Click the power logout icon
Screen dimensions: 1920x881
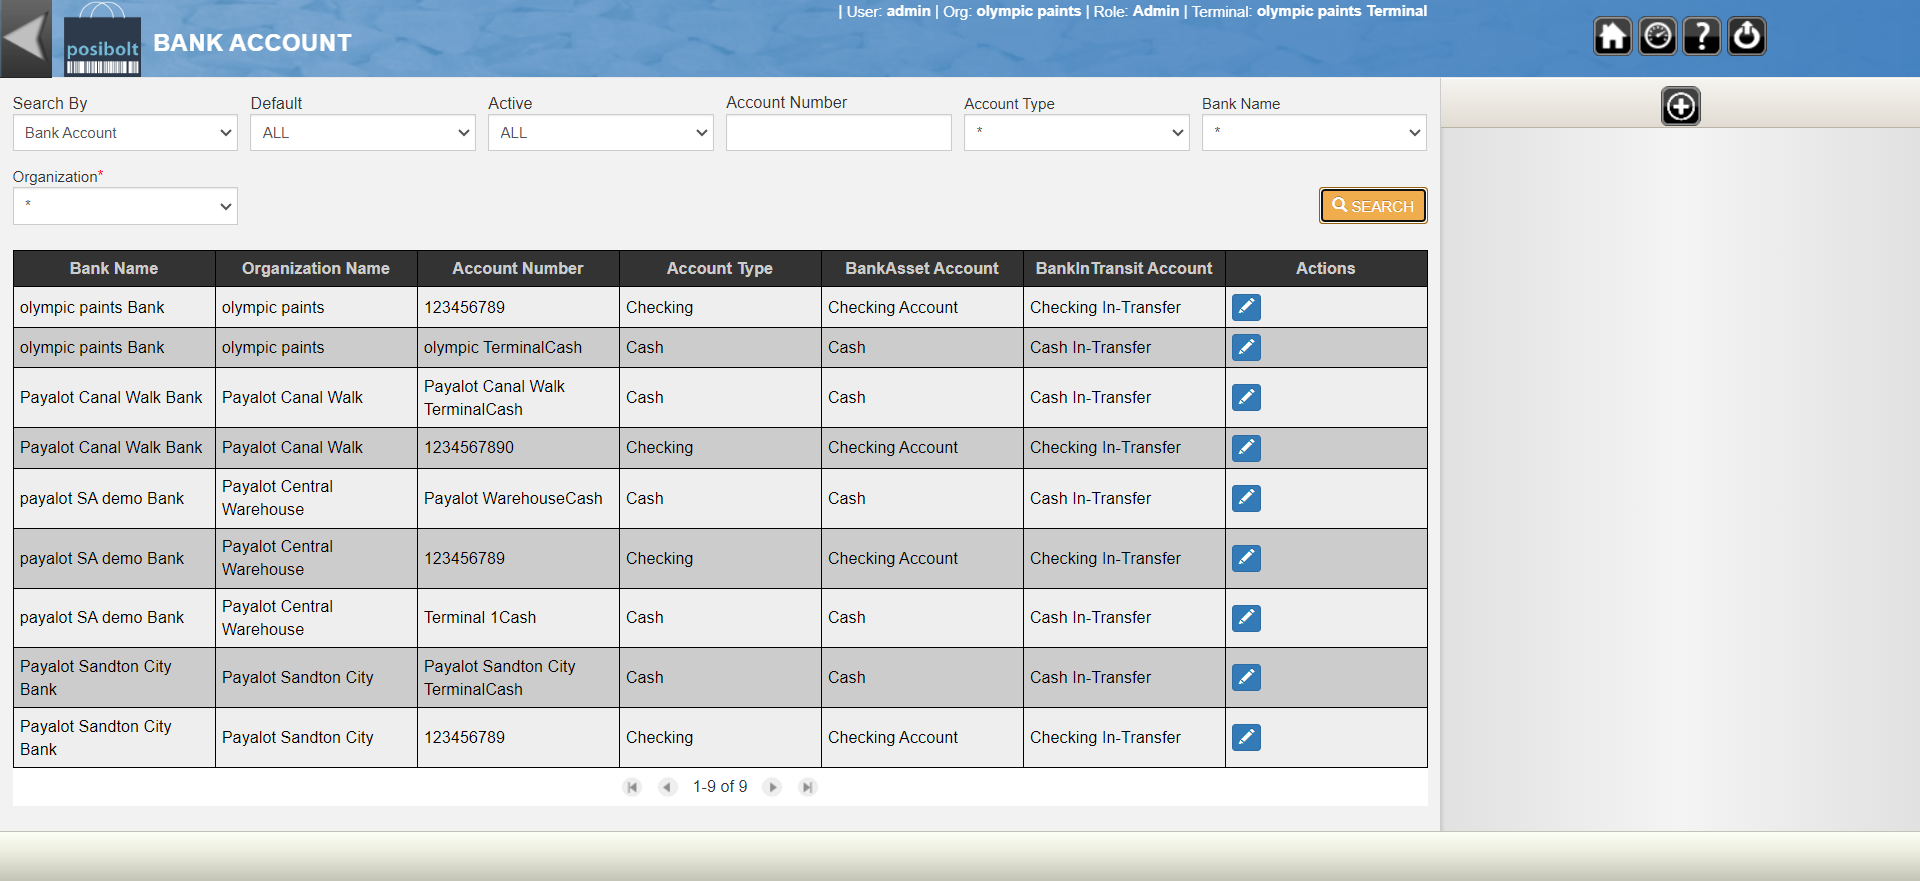tap(1747, 37)
